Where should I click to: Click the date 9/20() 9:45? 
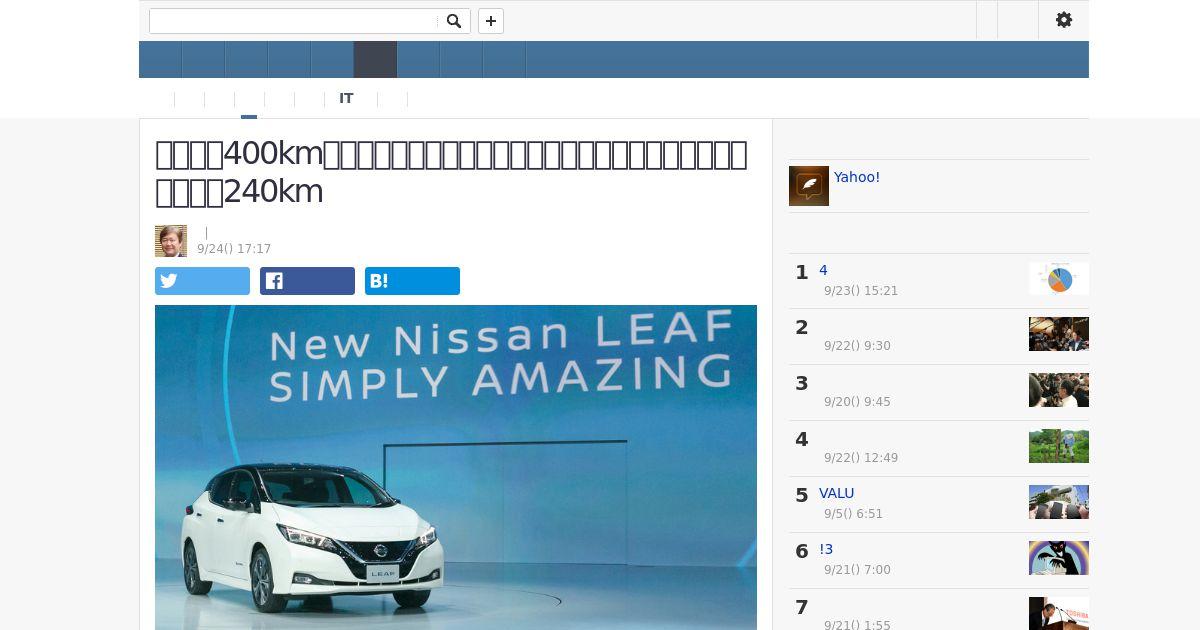tap(857, 402)
